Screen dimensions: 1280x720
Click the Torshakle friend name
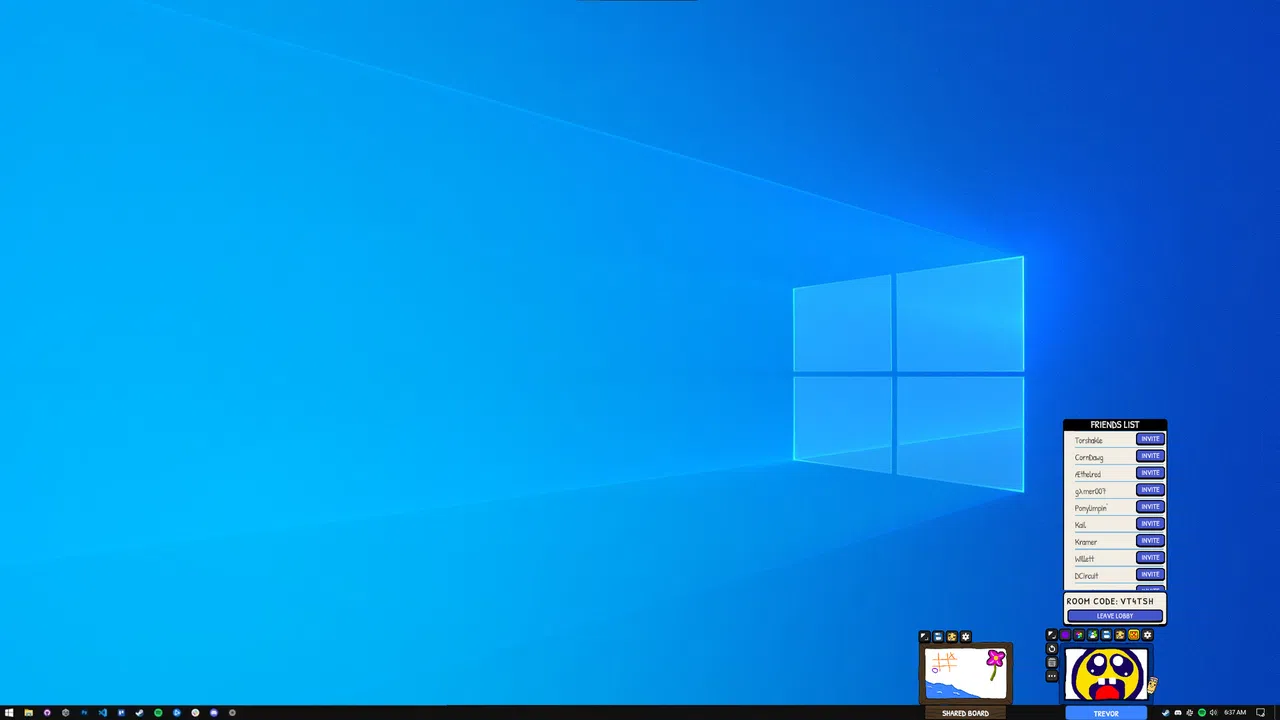coord(1088,440)
